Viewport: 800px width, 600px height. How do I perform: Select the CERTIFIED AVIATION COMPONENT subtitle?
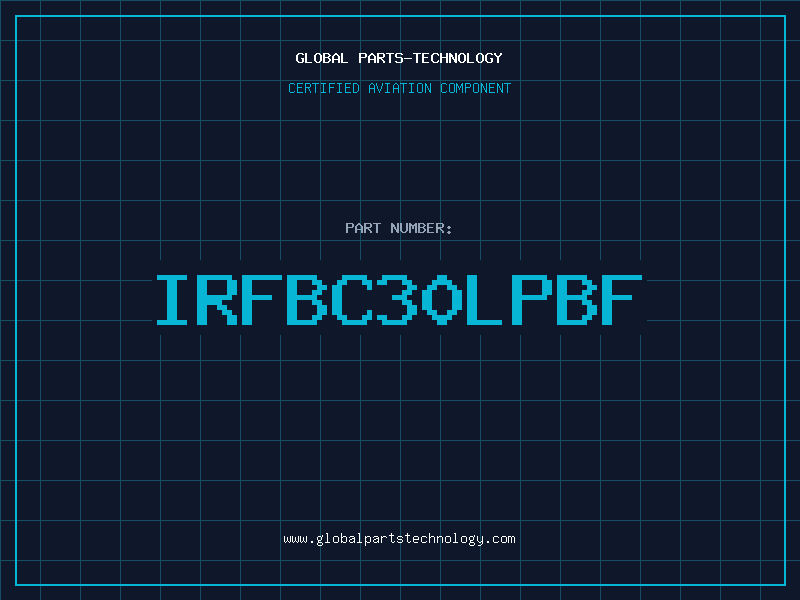399,88
